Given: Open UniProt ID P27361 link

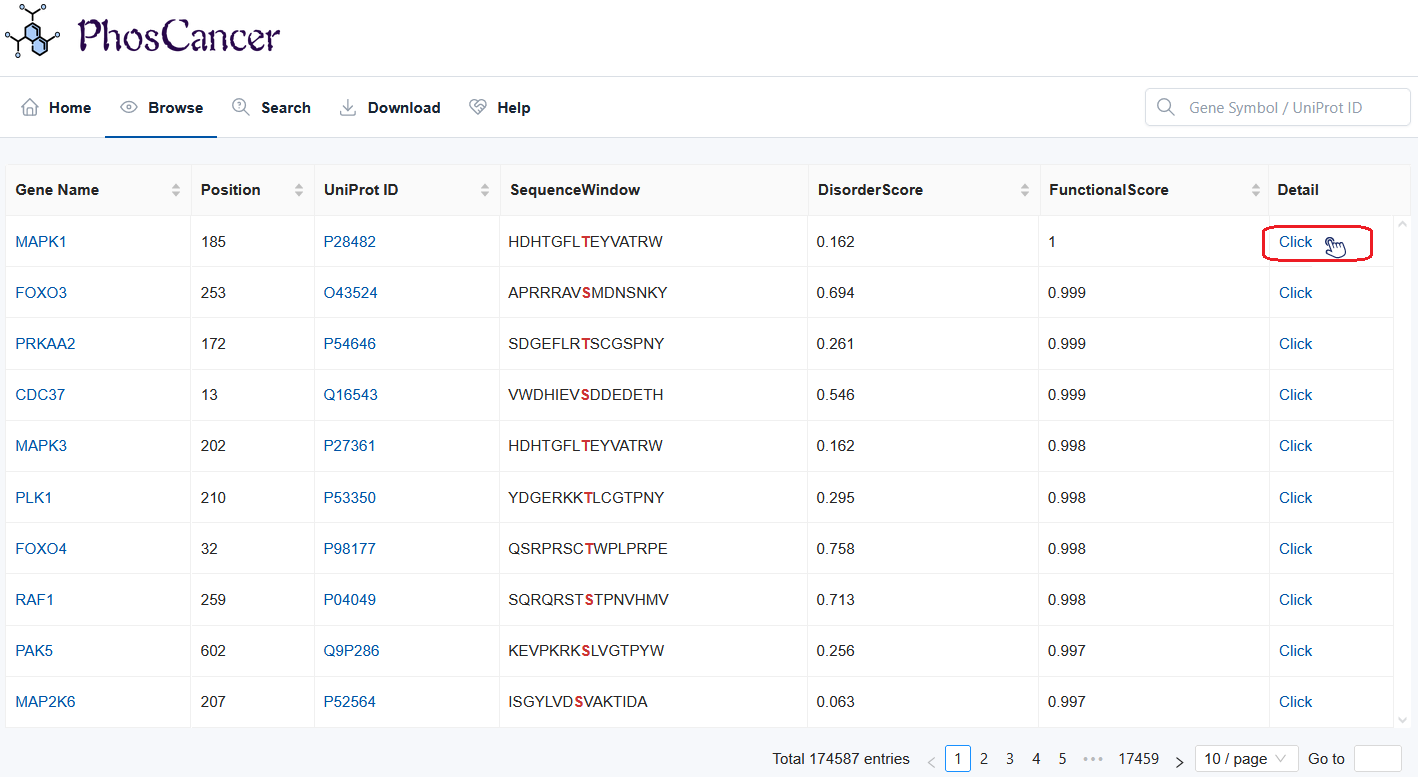Looking at the screenshot, I should click(x=350, y=446).
